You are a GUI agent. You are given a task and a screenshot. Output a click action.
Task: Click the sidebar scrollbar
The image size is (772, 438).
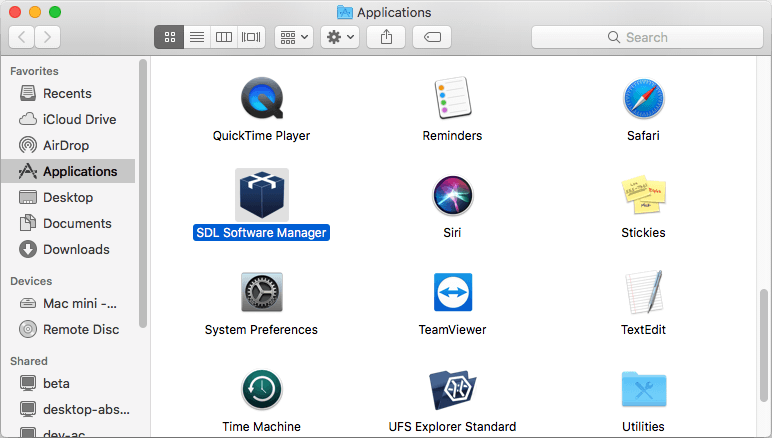click(143, 193)
